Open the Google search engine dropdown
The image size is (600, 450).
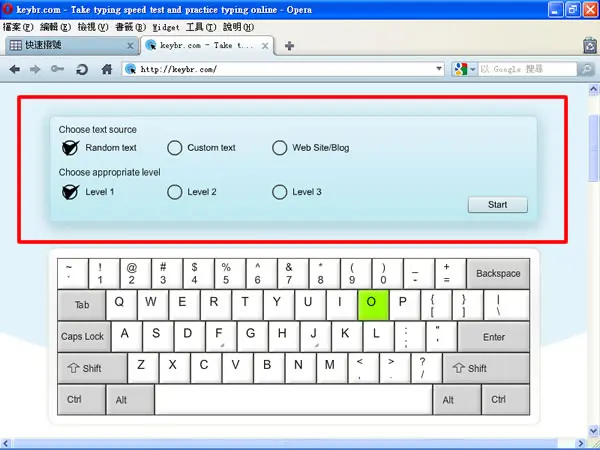coord(465,69)
